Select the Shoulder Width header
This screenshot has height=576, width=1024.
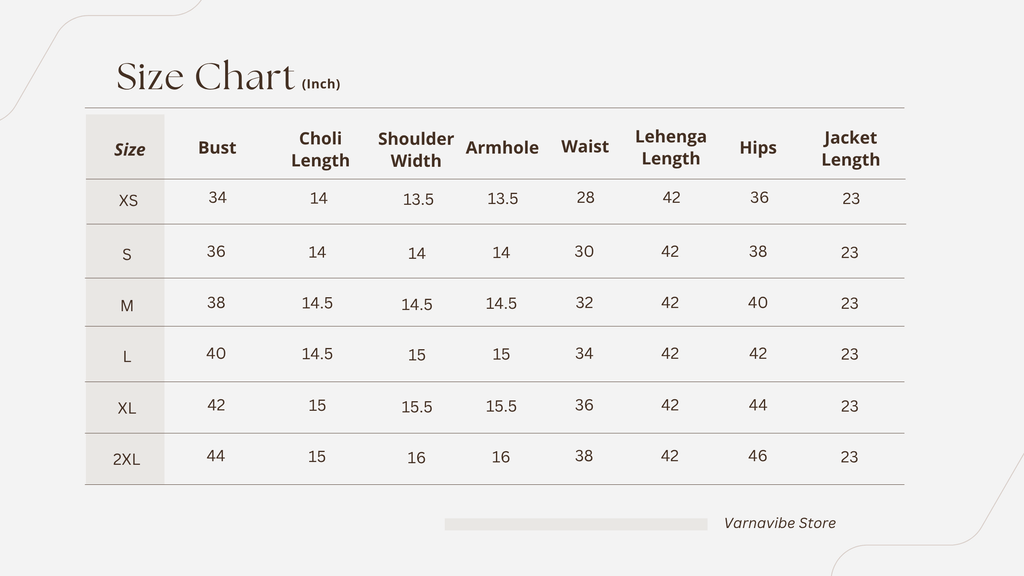[415, 150]
